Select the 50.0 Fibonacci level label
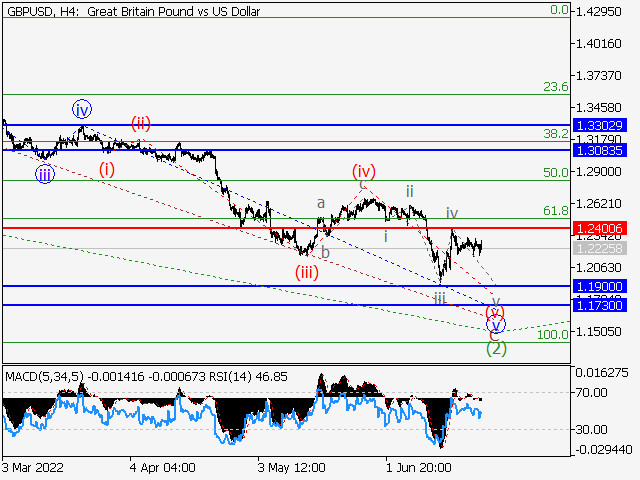The image size is (640, 480). (x=556, y=172)
